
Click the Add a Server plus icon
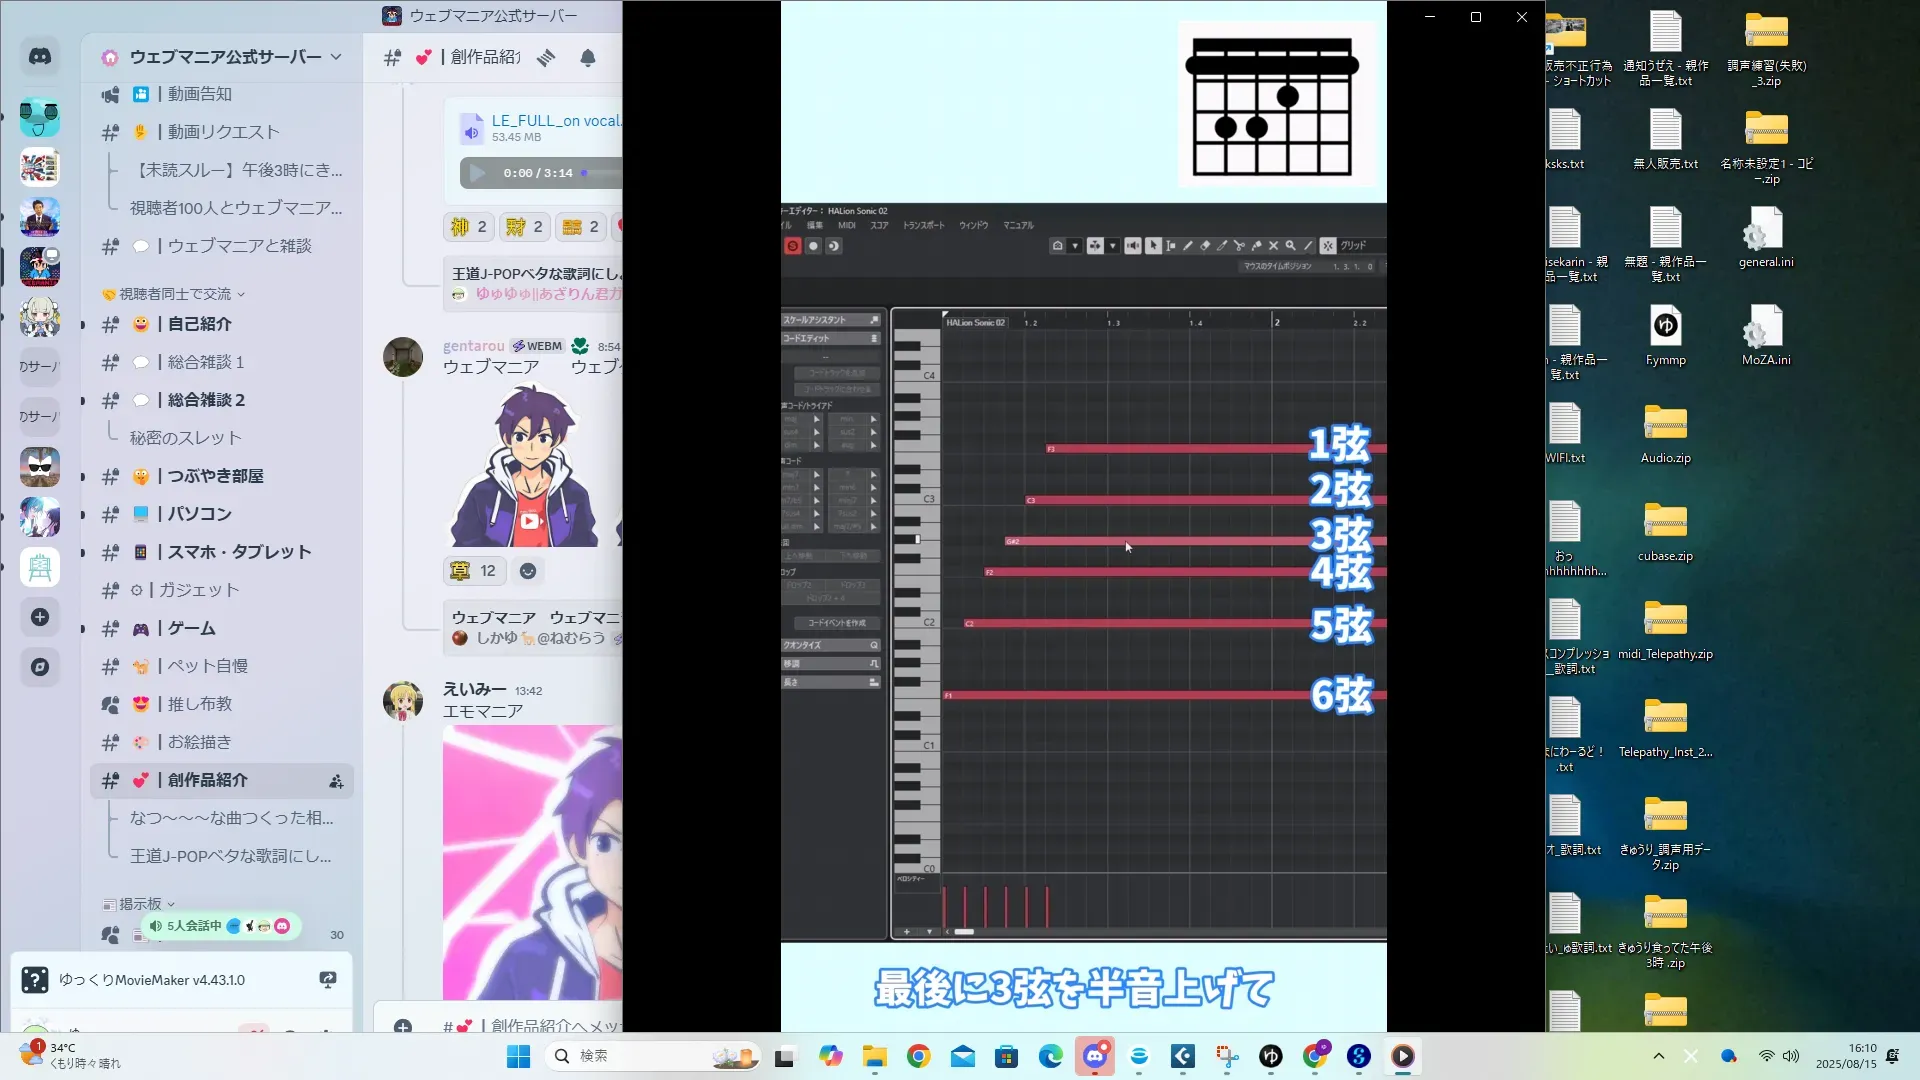(x=40, y=617)
